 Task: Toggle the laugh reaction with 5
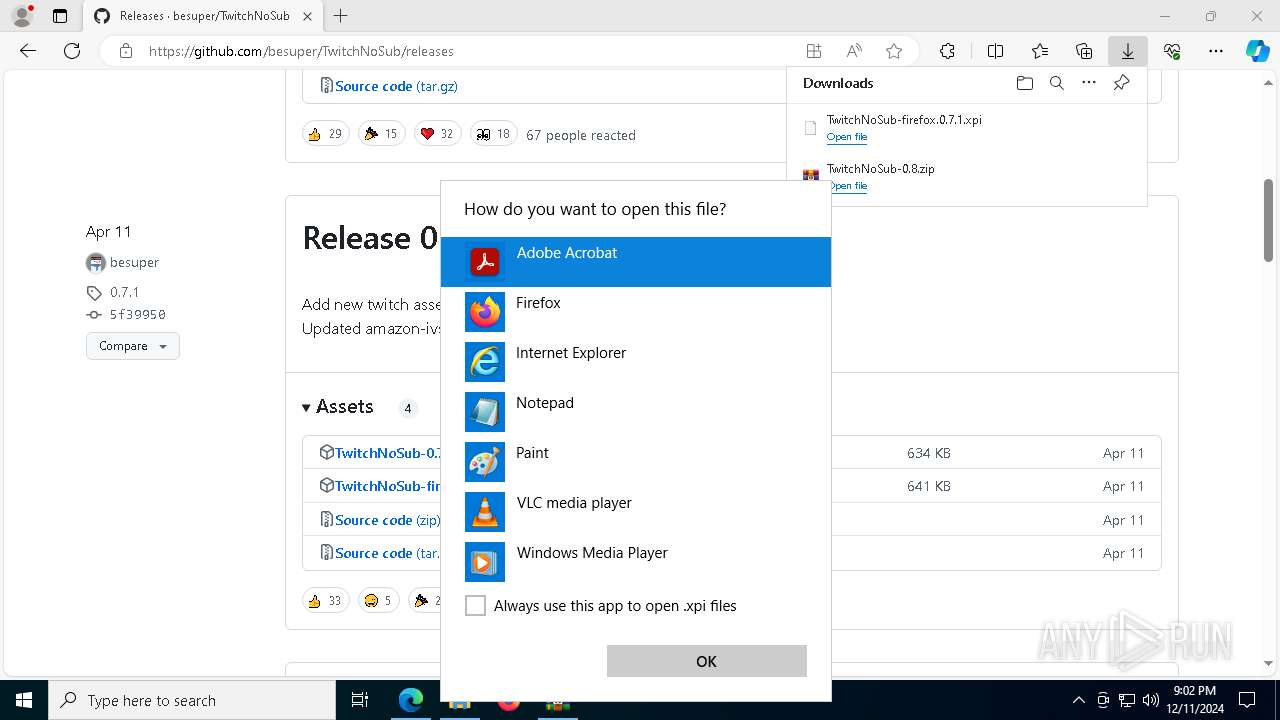coord(377,601)
